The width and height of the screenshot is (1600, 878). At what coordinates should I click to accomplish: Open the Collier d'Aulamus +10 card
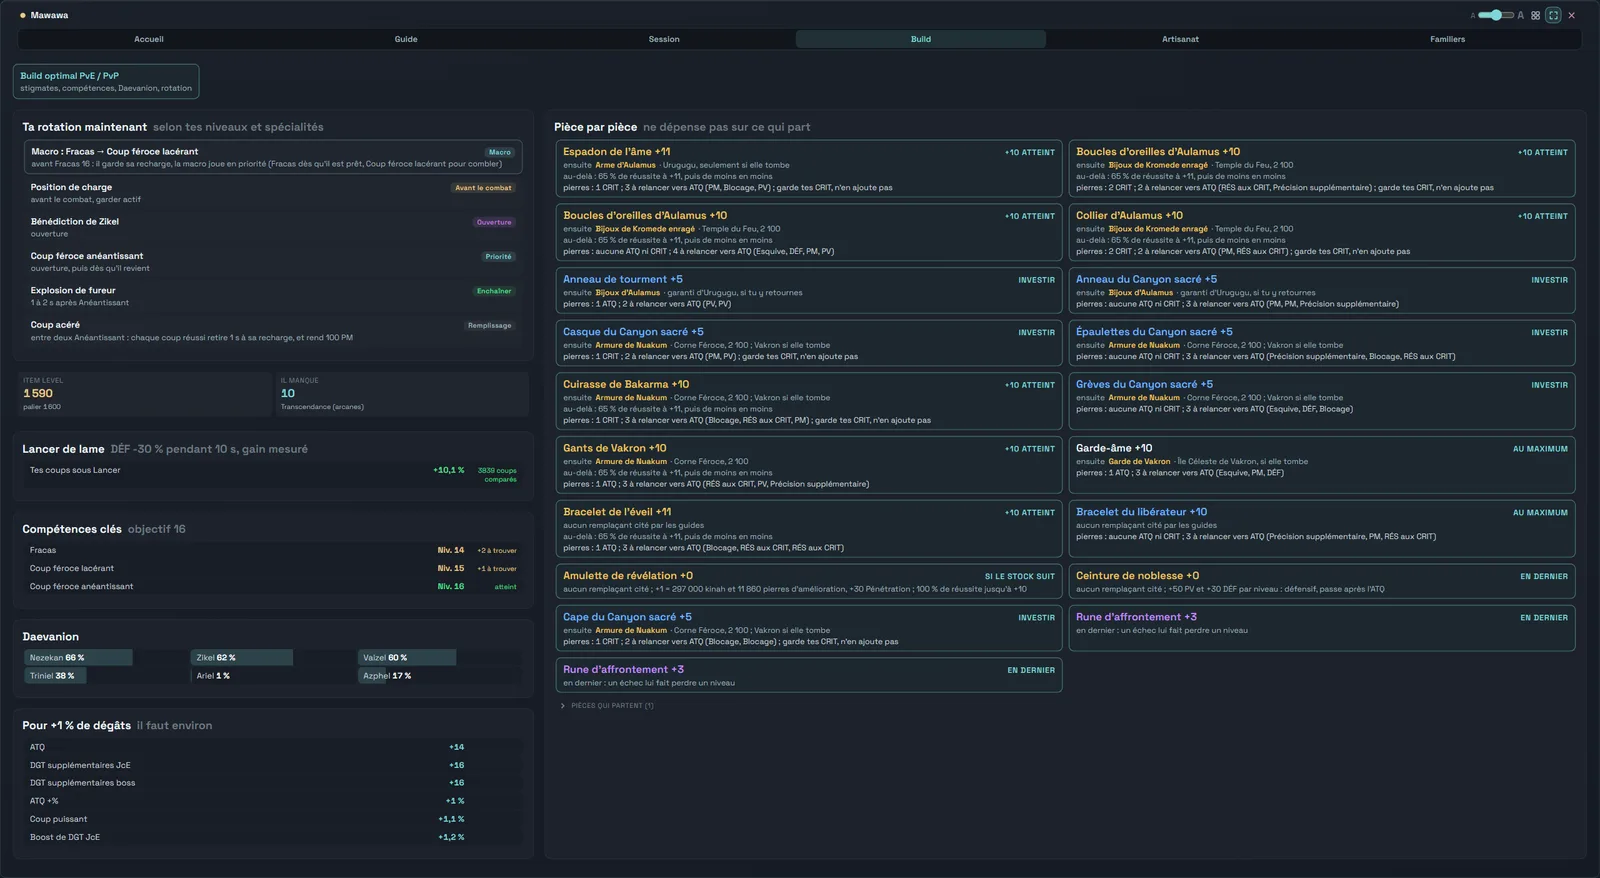1322,233
